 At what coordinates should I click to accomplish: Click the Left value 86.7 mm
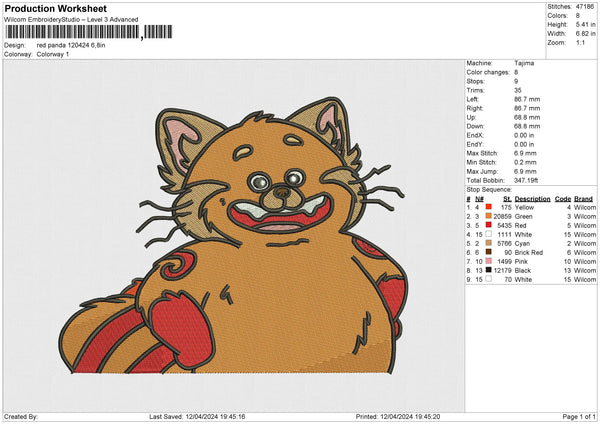tap(527, 99)
